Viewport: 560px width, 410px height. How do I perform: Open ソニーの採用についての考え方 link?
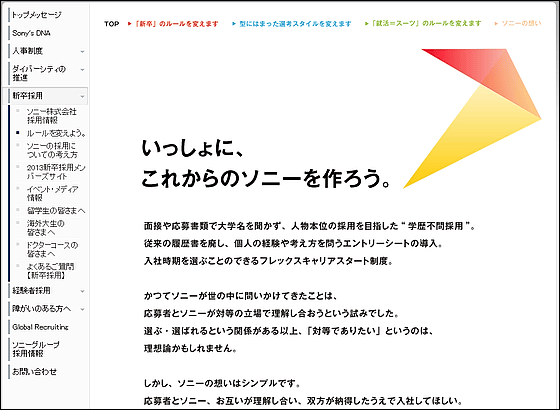[52, 150]
